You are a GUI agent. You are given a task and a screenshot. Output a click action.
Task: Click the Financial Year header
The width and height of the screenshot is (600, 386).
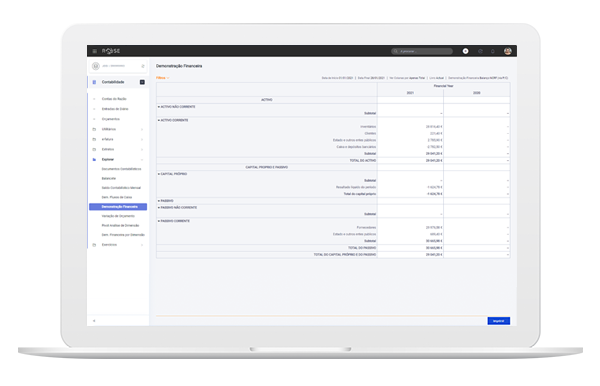pyautogui.click(x=443, y=86)
